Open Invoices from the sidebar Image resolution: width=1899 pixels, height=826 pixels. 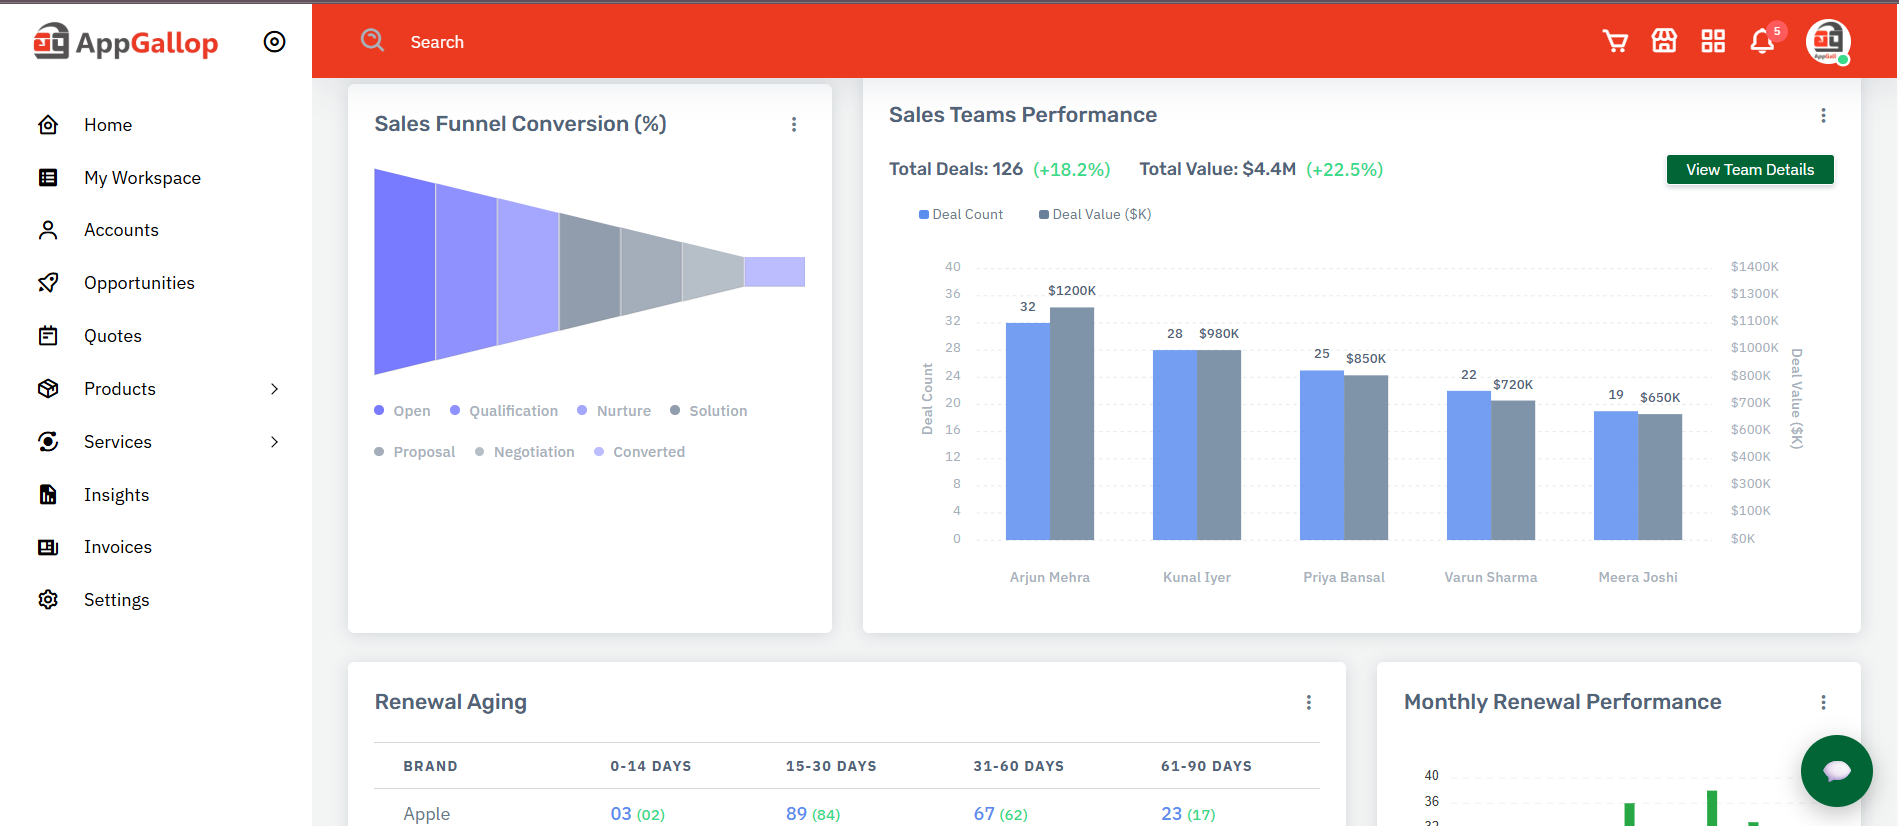point(117,547)
